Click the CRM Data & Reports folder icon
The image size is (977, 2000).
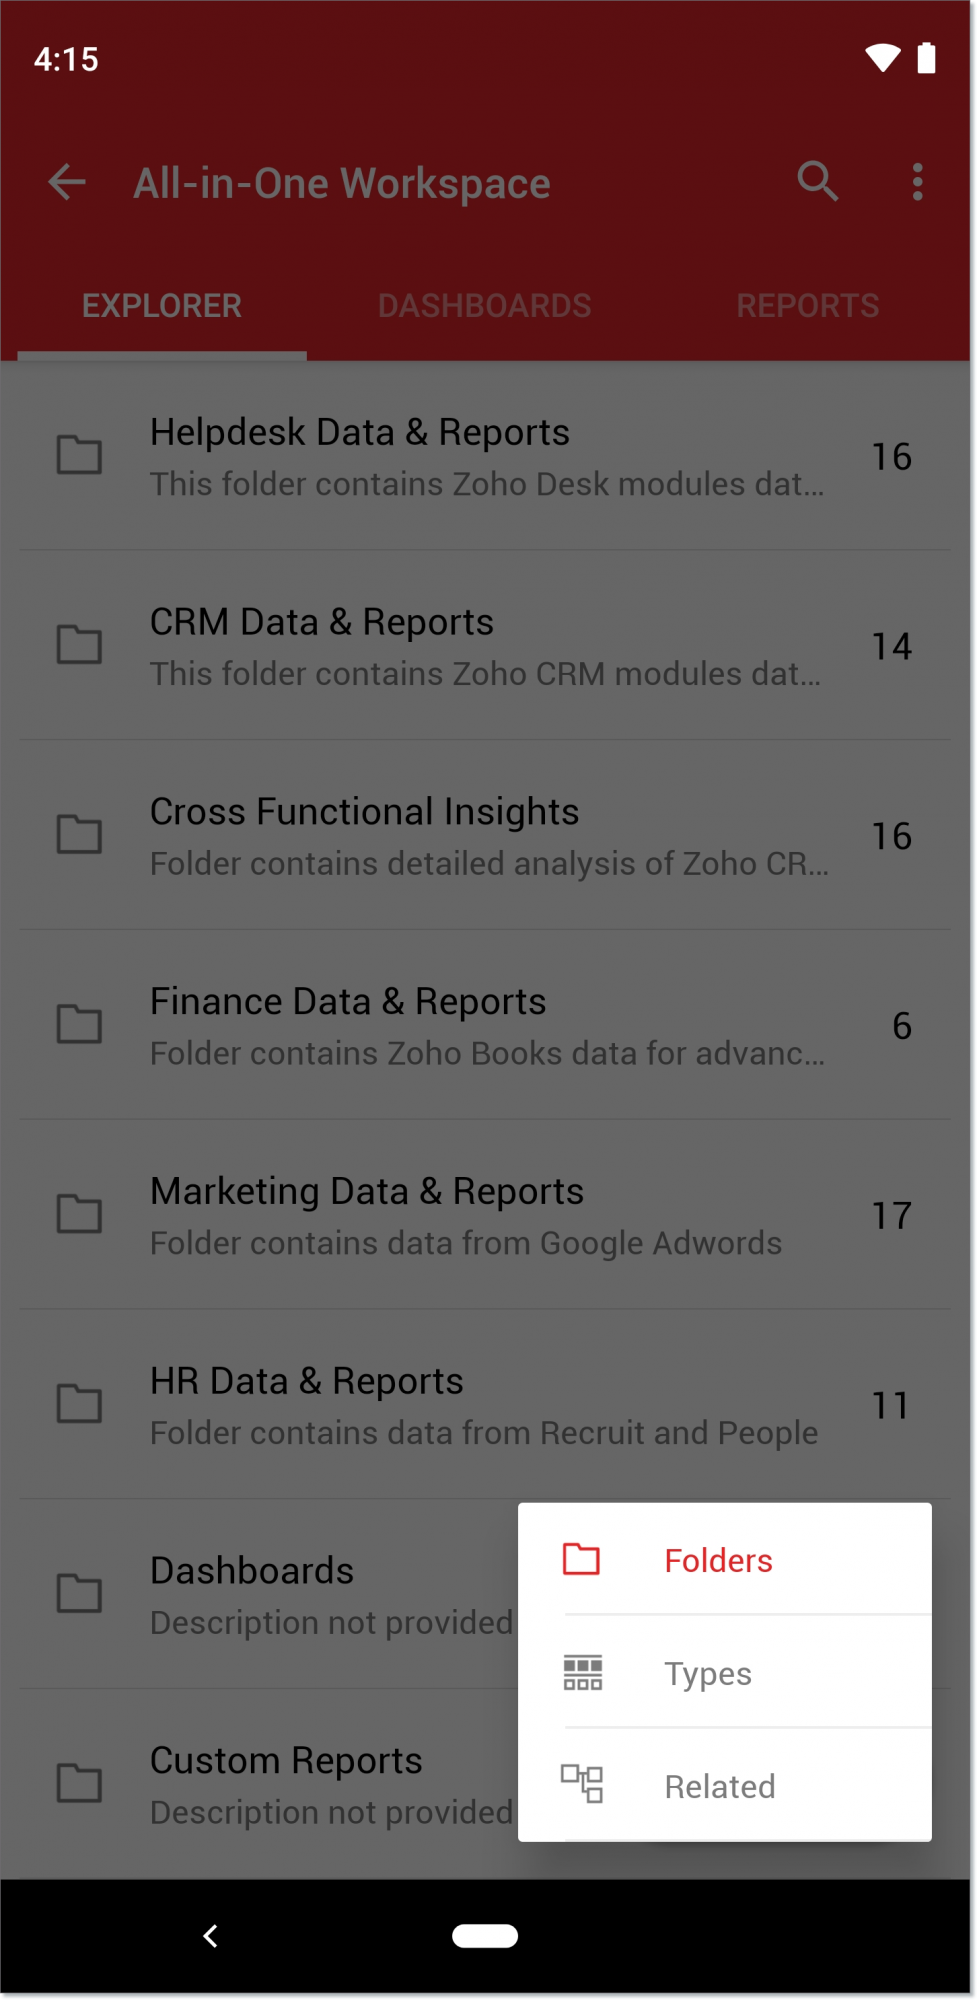coord(79,645)
